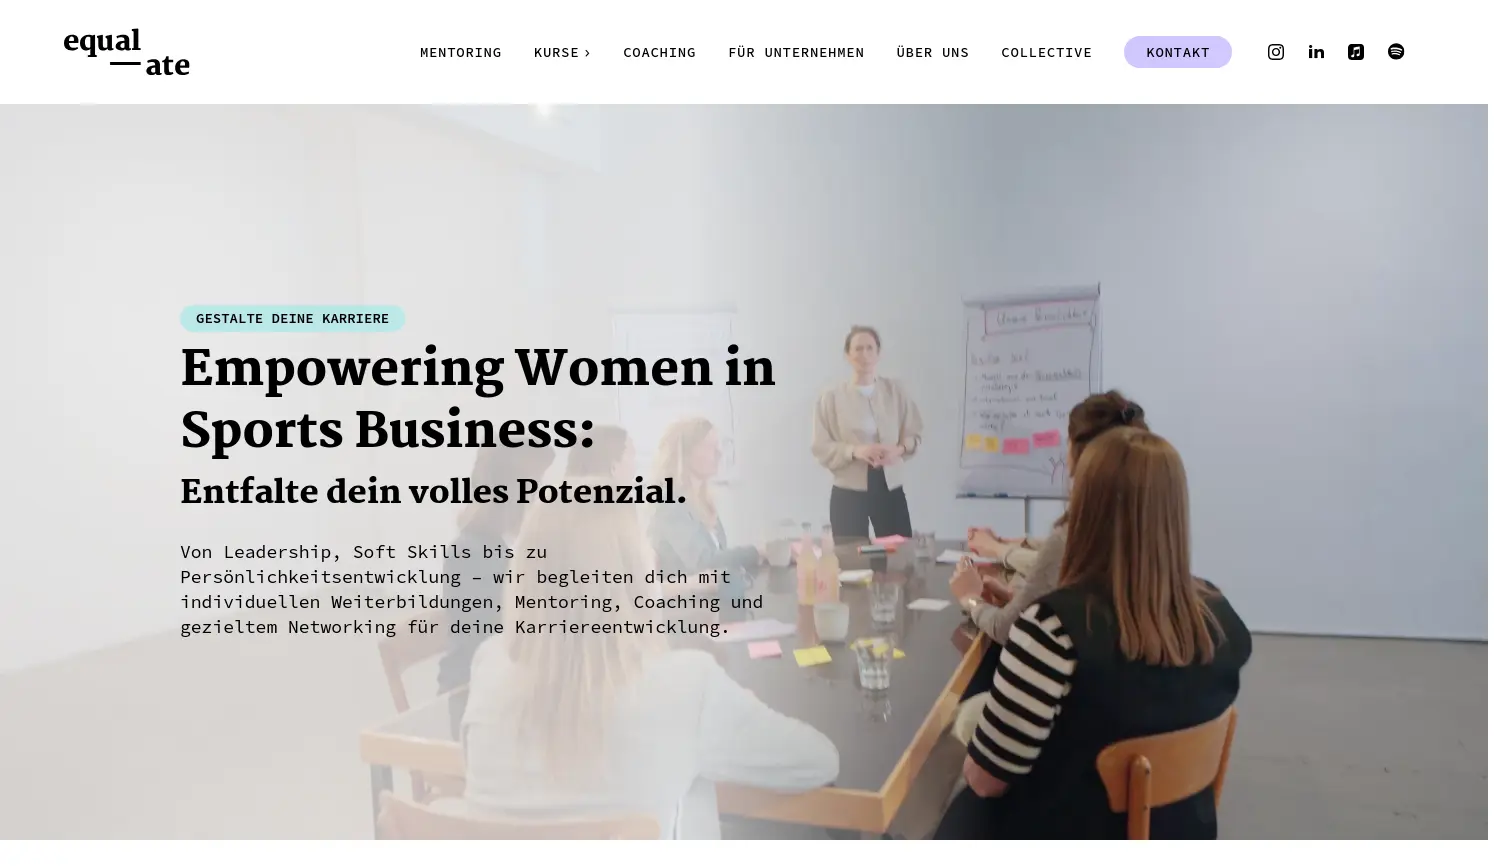Click the music note podcast icon
The width and height of the screenshot is (1500, 866).
click(x=1355, y=52)
